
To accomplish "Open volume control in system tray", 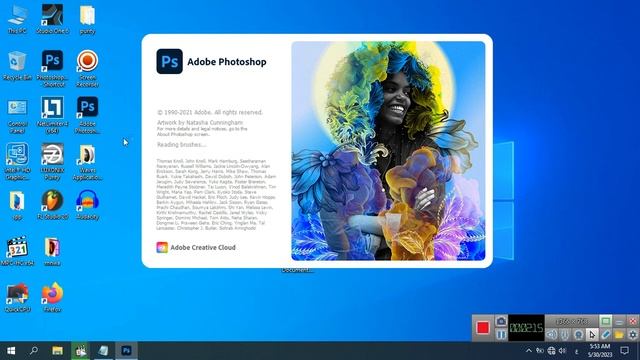I will coord(562,351).
